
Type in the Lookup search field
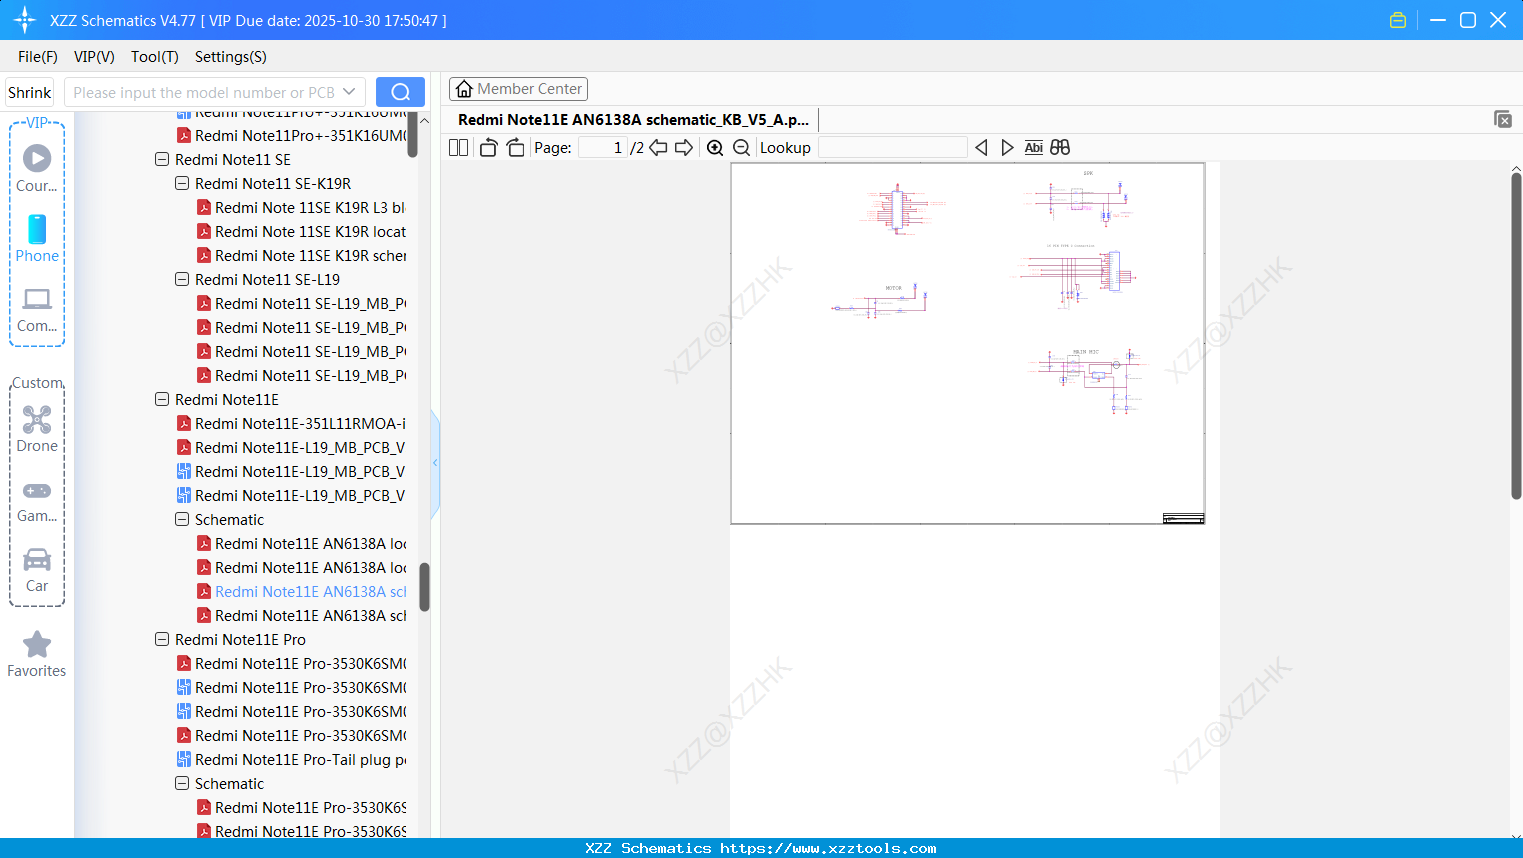click(x=892, y=147)
